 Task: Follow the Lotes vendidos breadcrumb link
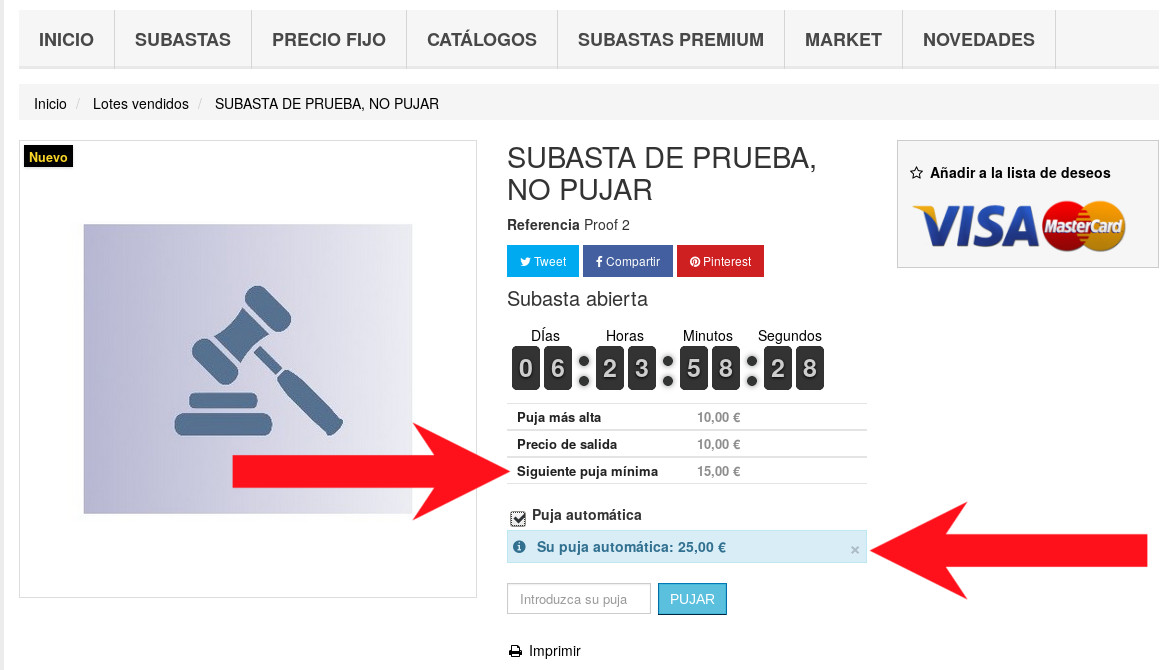tap(141, 104)
